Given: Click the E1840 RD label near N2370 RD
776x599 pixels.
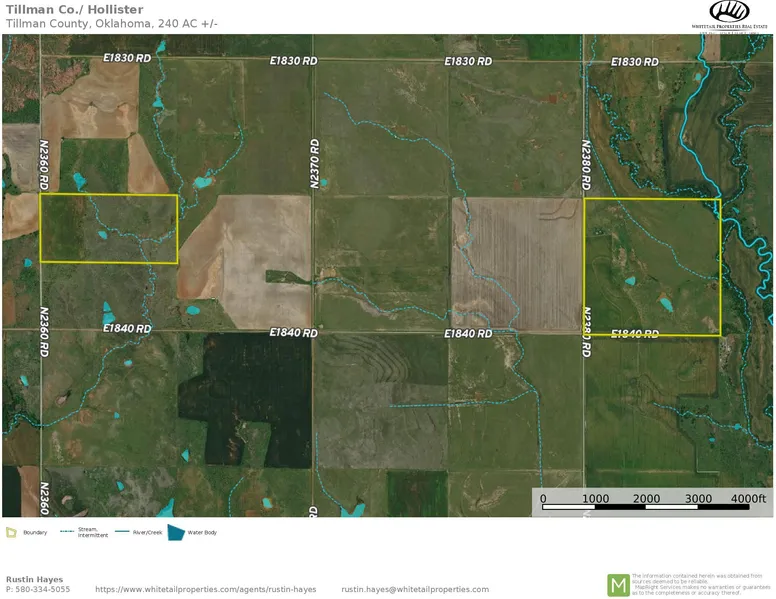Looking at the screenshot, I should pos(293,332).
